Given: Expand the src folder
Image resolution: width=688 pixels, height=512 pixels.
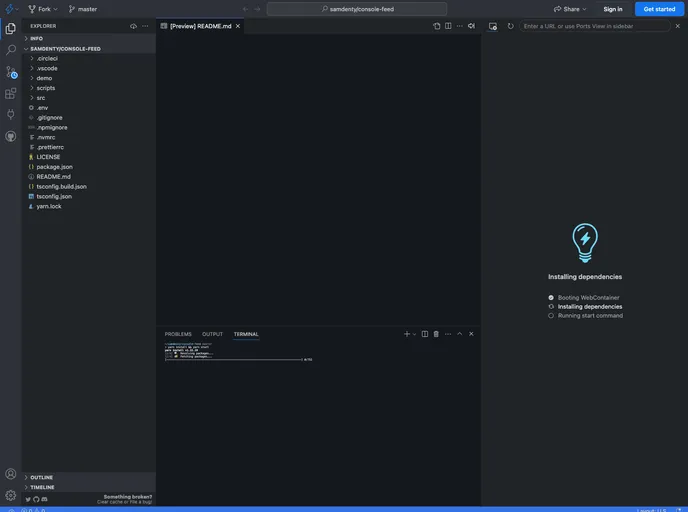Looking at the screenshot, I should click(x=89, y=98).
